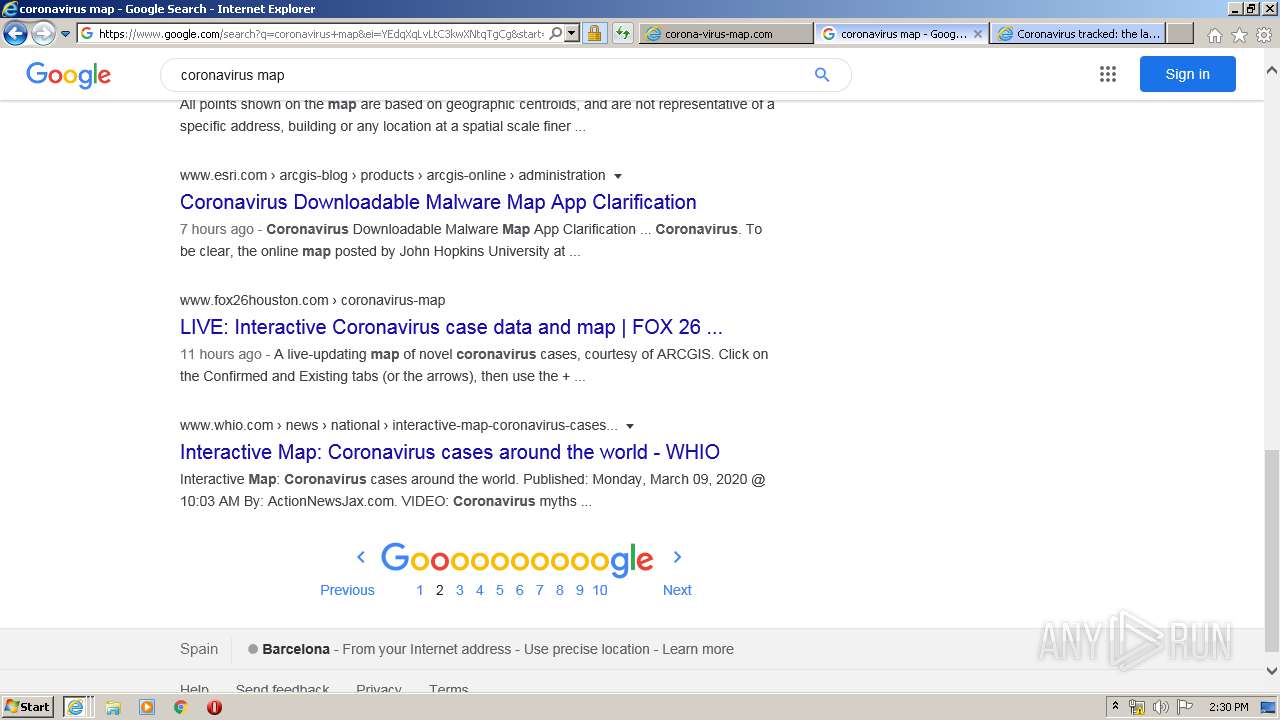Viewport: 1280px width, 720px height.
Task: Click the Previous page chevron arrow
Action: pos(361,557)
